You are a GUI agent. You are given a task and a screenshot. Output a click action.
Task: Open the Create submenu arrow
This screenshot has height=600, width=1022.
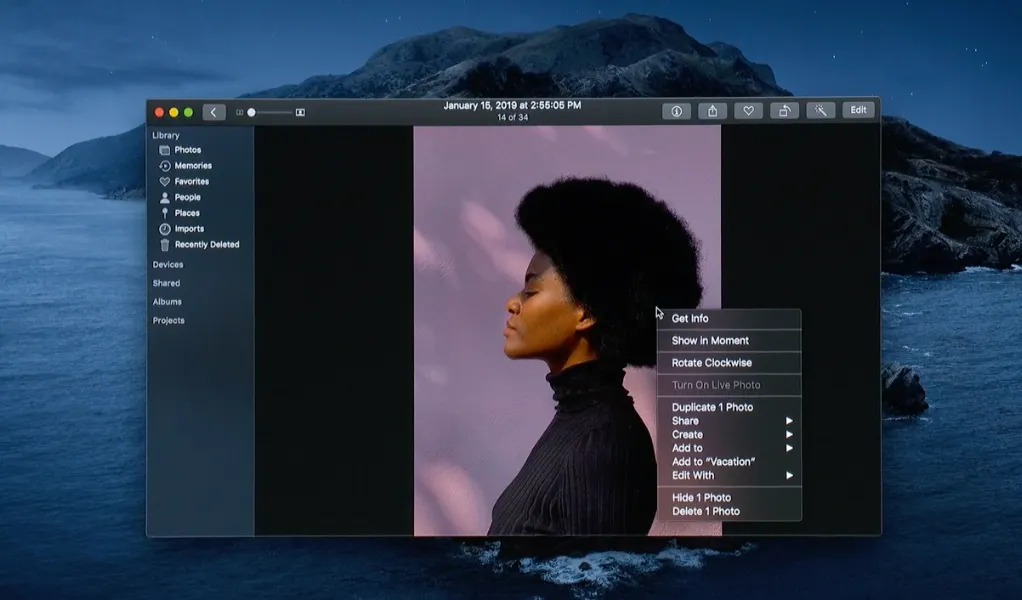789,435
